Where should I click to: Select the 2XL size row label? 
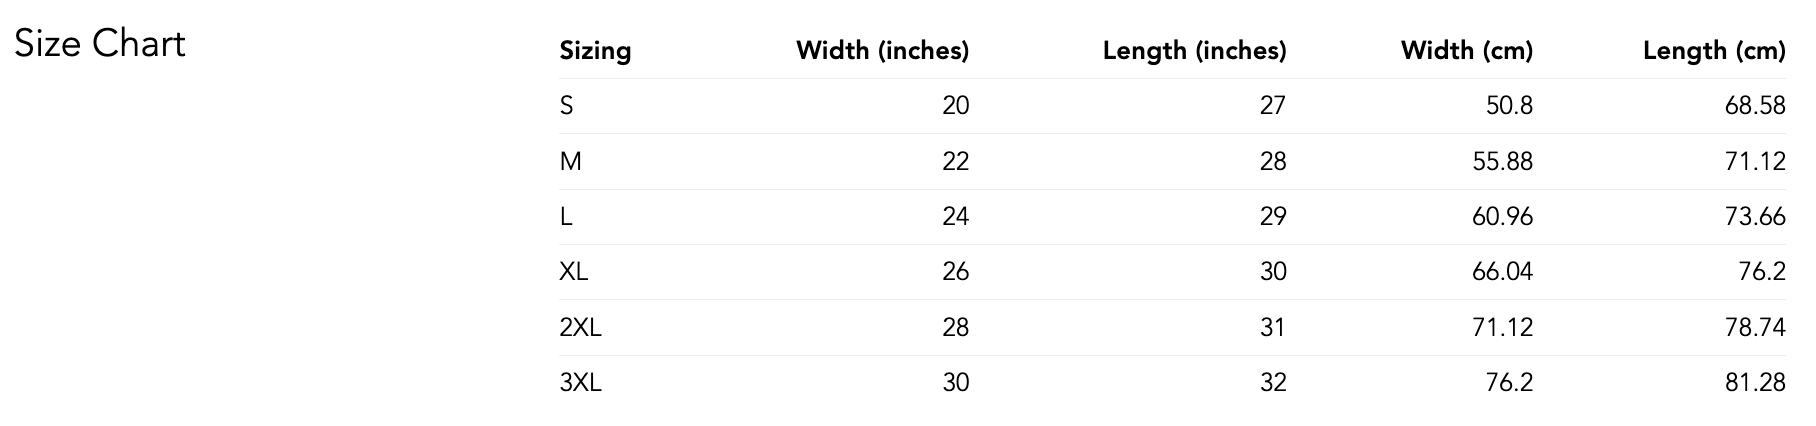(x=580, y=327)
